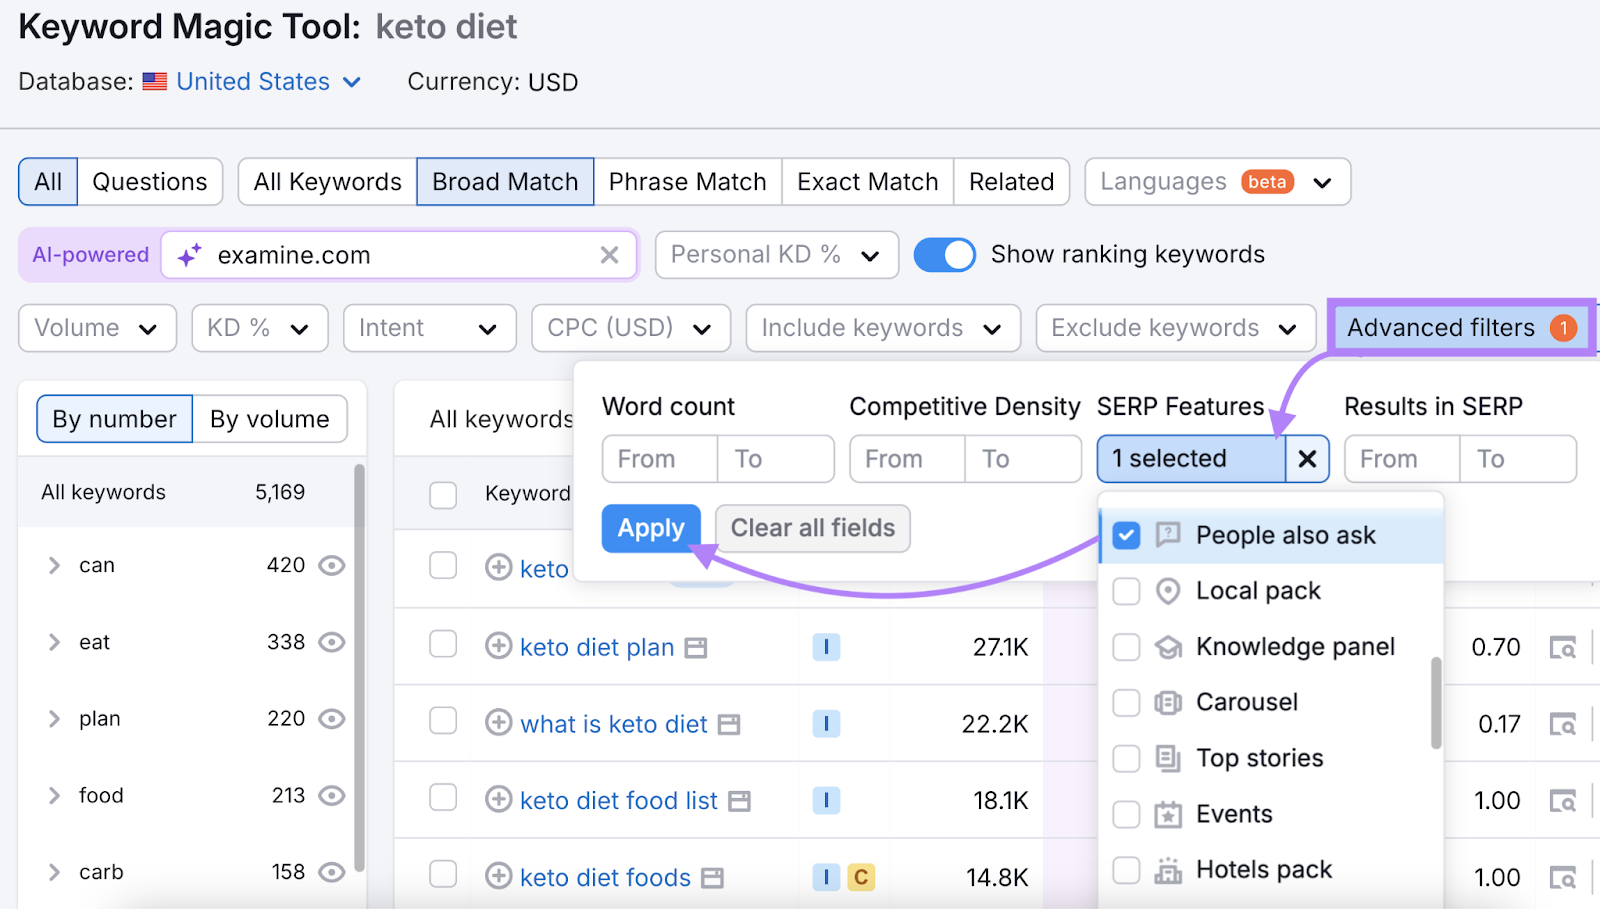Click the plus icon beside "keto diet plan"
1600x909 pixels.
498,647
